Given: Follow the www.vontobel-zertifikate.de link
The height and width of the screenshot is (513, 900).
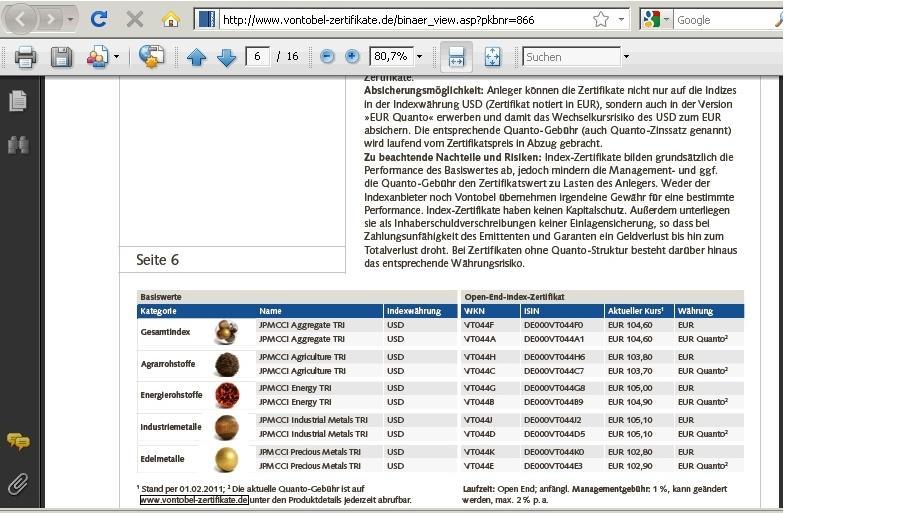Looking at the screenshot, I should (194, 500).
